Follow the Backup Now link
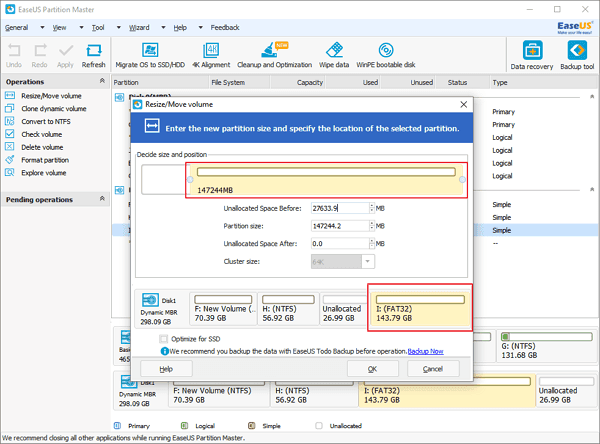Screen dimensions: 600x444 [x=426, y=351]
